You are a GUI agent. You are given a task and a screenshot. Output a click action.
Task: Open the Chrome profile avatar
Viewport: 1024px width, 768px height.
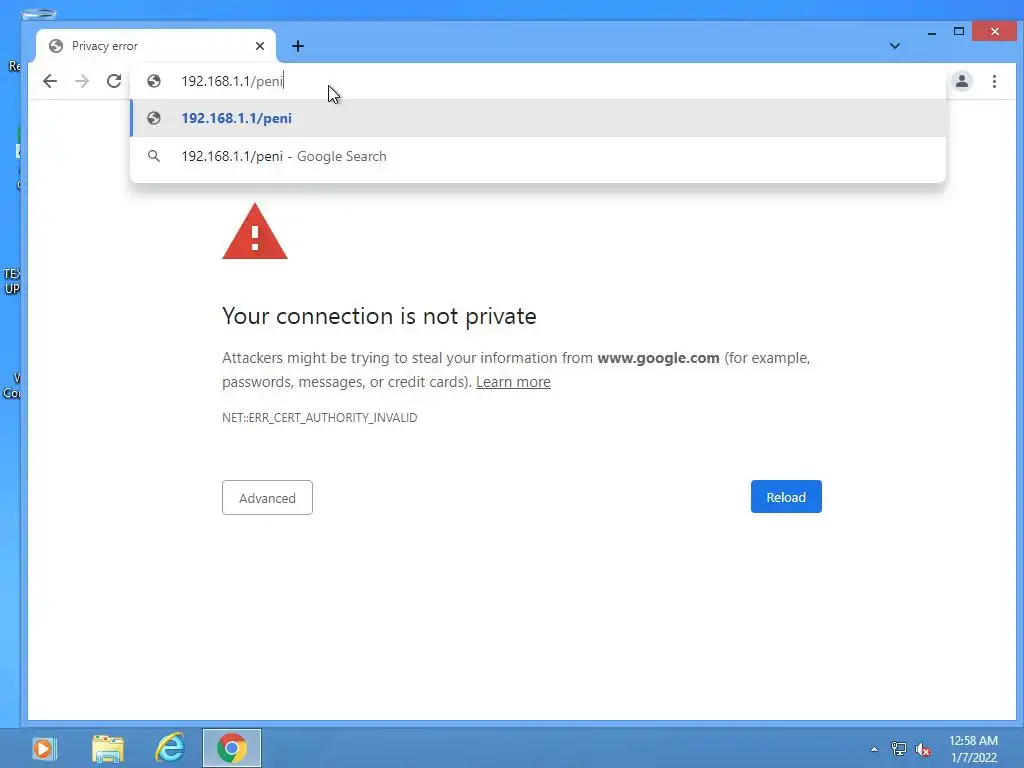pyautogui.click(x=962, y=81)
